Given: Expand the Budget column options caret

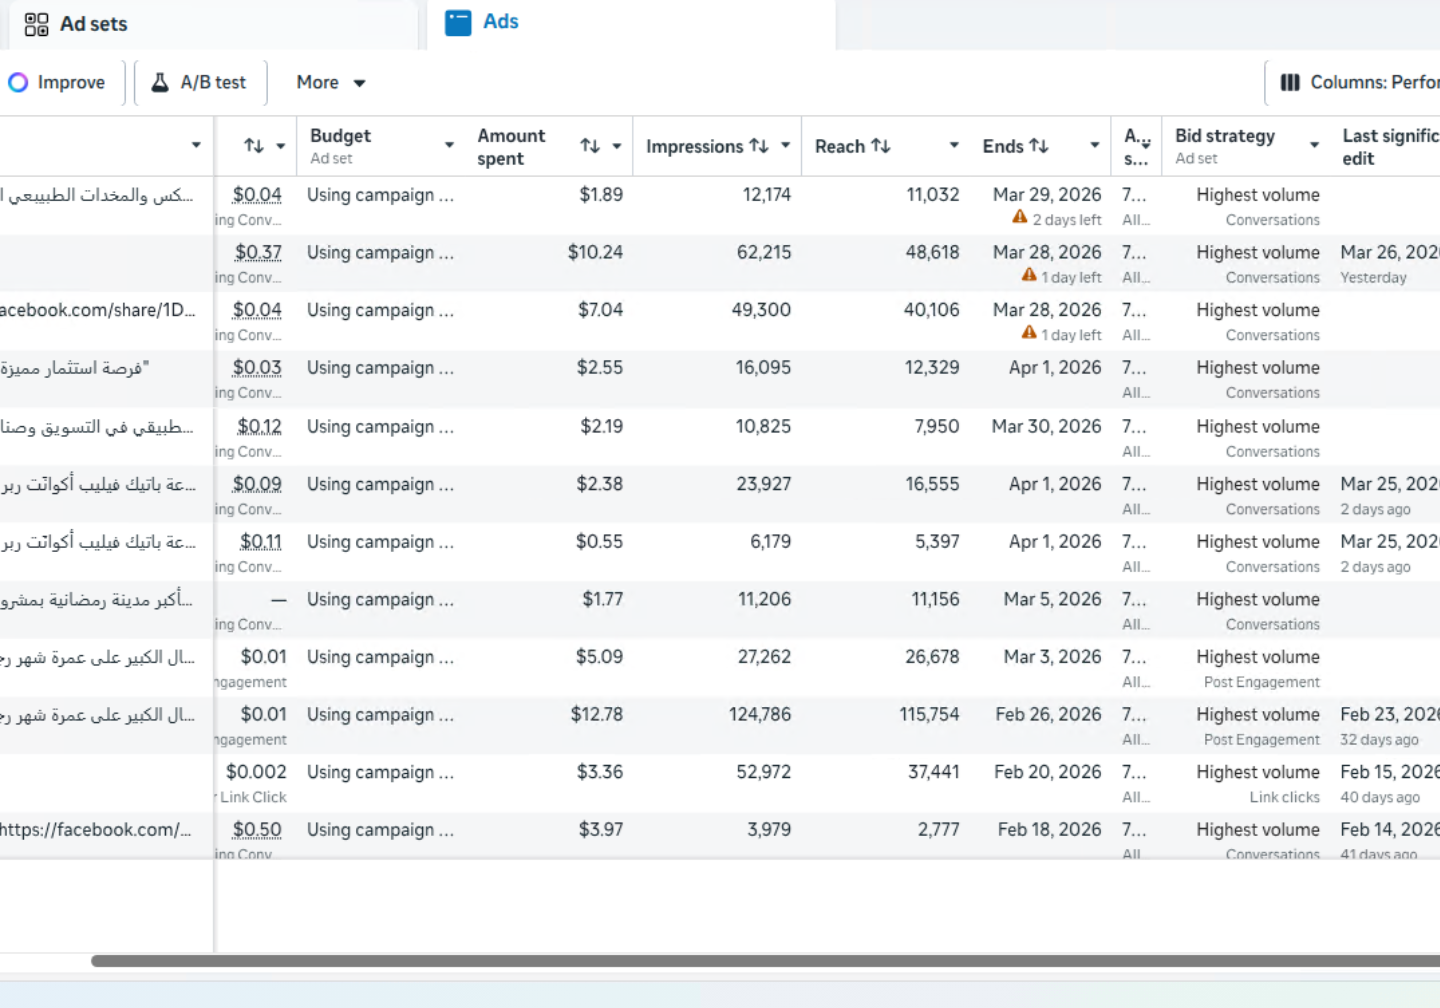Looking at the screenshot, I should pos(449,146).
